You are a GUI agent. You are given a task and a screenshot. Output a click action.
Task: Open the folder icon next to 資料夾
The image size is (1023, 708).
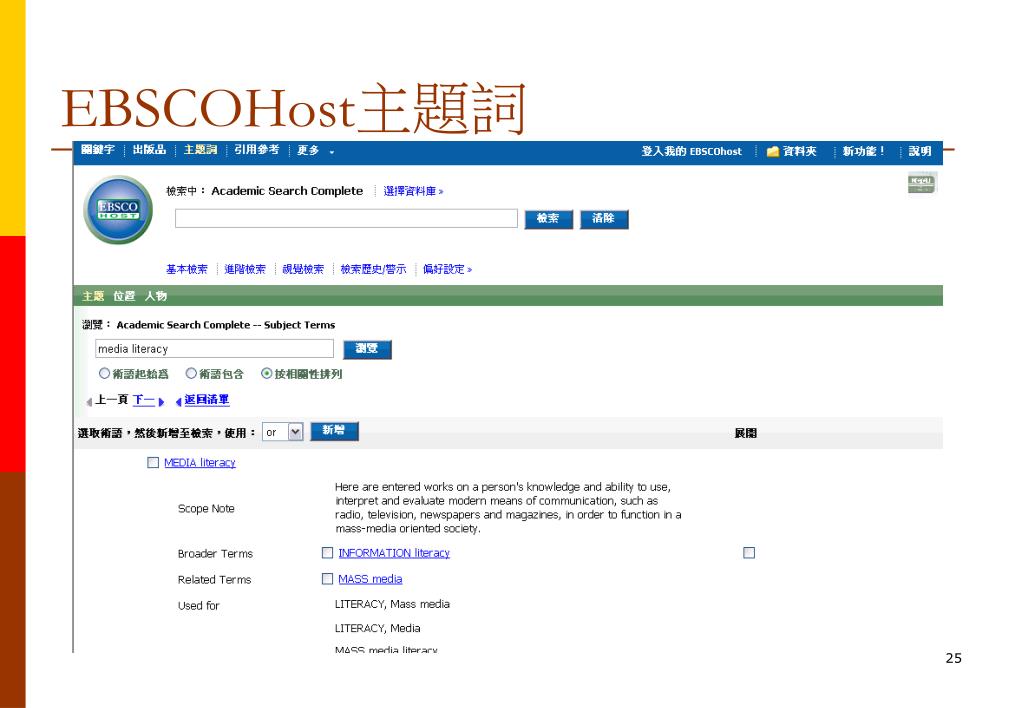pyautogui.click(x=773, y=151)
